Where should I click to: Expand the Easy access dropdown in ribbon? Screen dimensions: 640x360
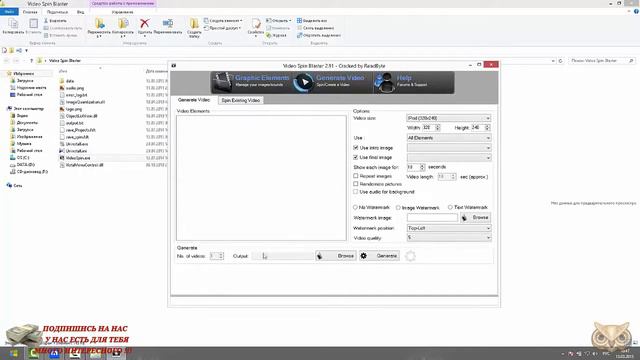click(x=240, y=28)
